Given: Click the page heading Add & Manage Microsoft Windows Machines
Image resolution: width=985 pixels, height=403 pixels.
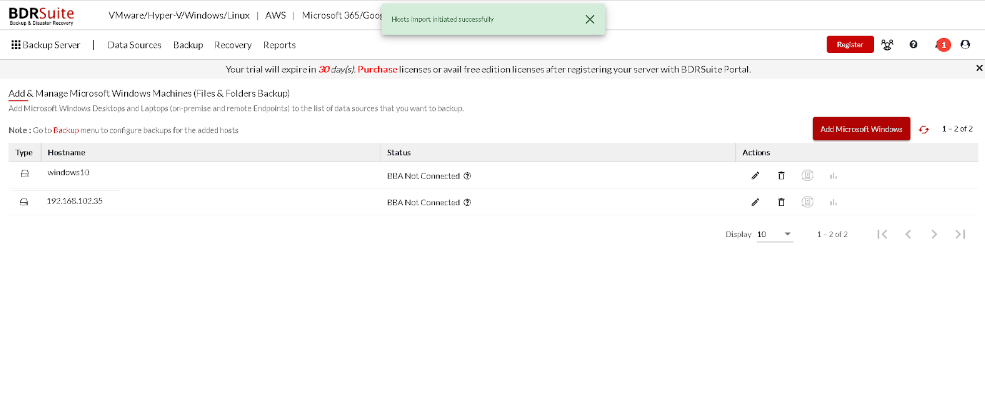Looking at the screenshot, I should (149, 94).
